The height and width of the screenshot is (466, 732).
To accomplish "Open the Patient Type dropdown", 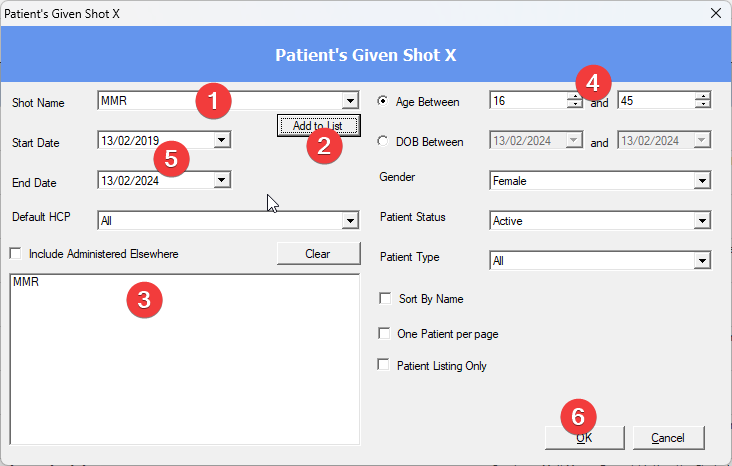I will (x=703, y=261).
